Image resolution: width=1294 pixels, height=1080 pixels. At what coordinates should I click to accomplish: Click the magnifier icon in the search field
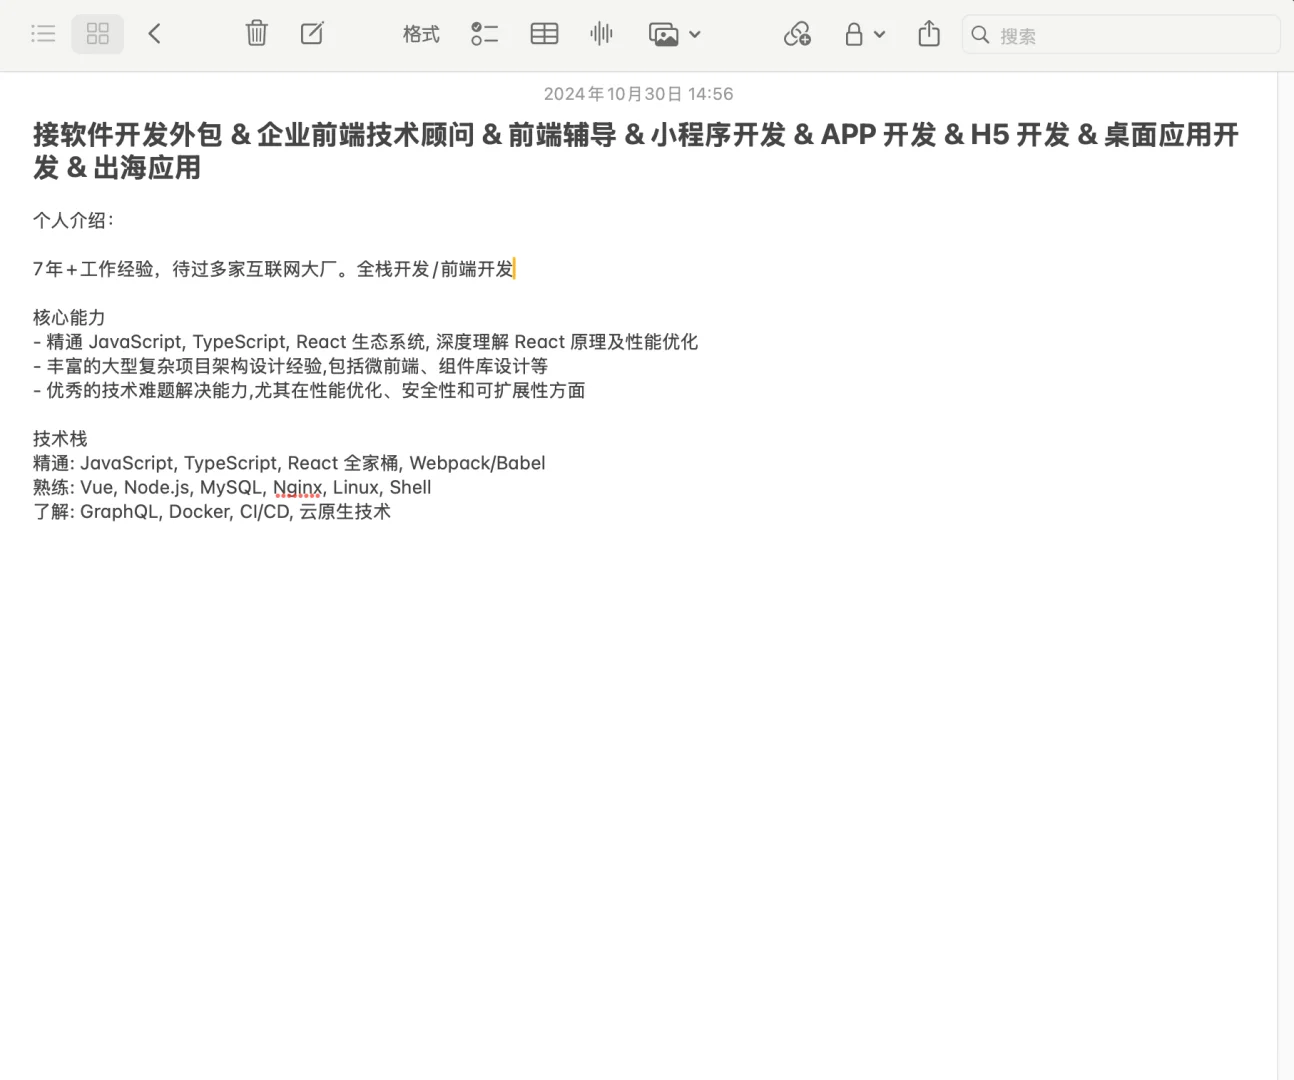tap(980, 34)
